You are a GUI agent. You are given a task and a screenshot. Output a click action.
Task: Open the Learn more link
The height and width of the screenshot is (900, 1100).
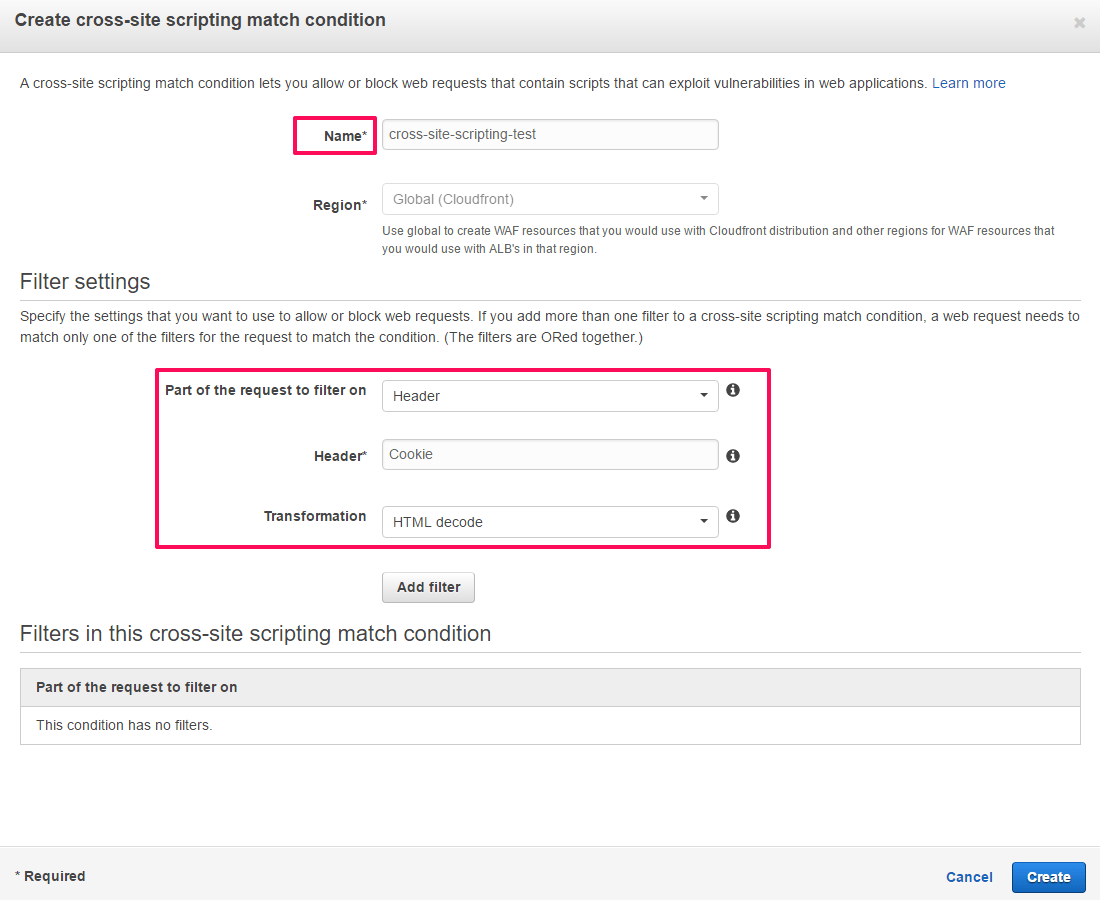[968, 83]
